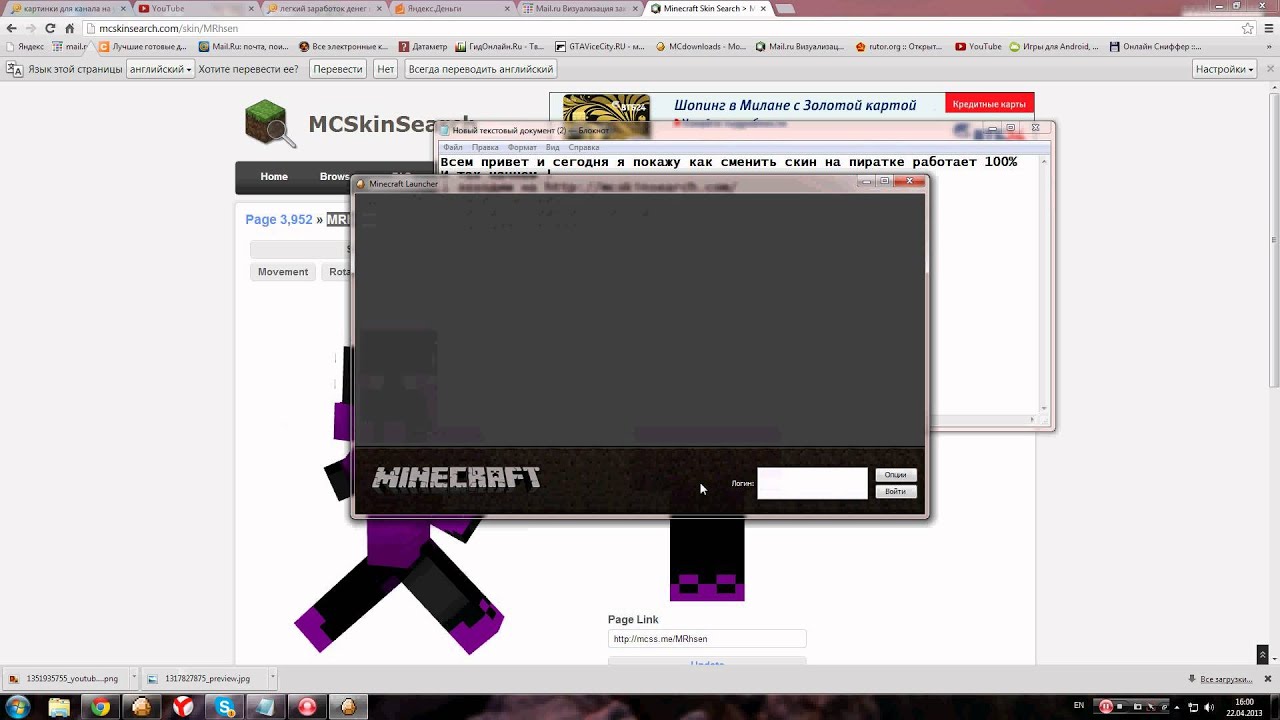
Task: Open the rutor.org bookmark
Action: pyautogui.click(x=898, y=46)
